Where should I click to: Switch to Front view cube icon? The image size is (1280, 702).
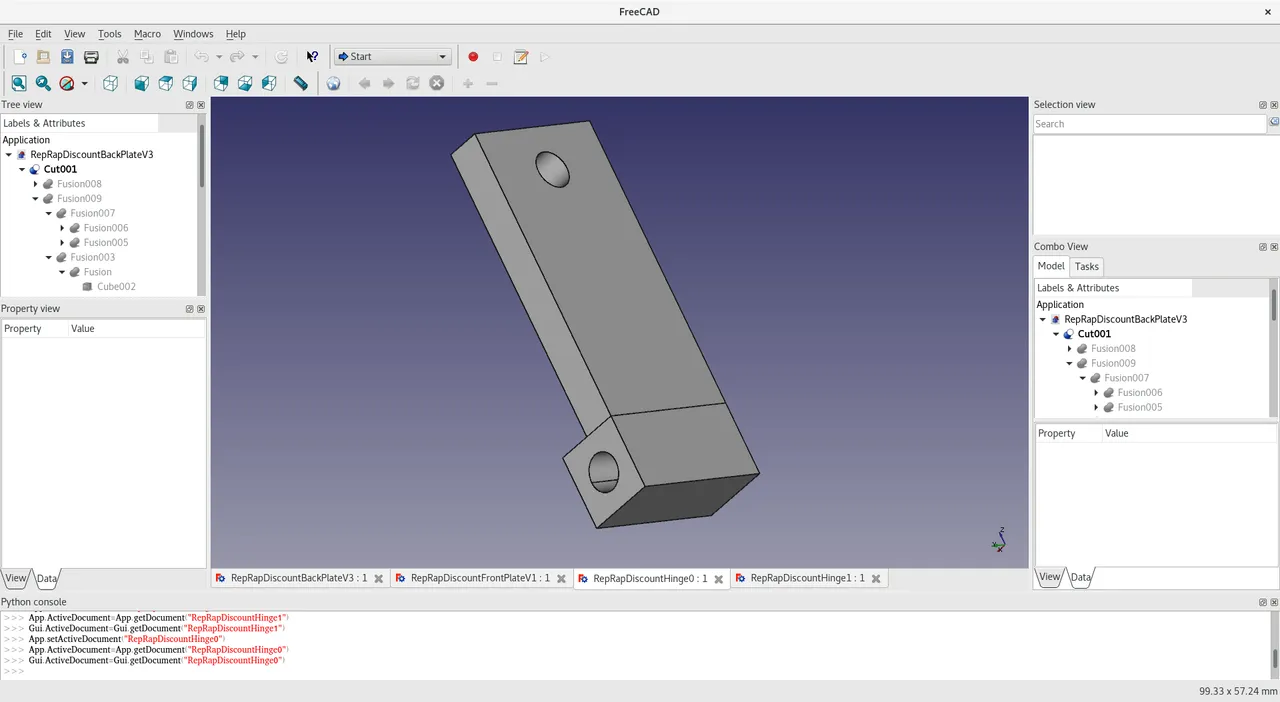141,84
